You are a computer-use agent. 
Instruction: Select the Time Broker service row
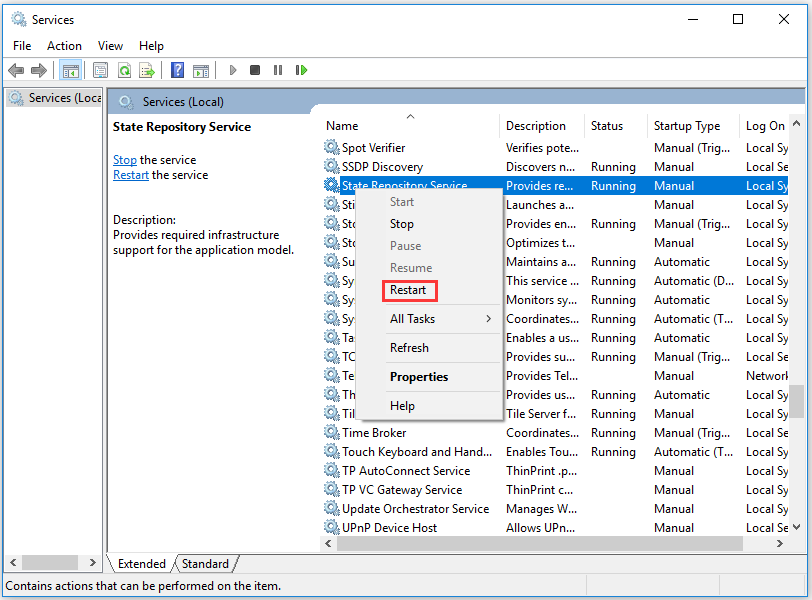(x=555, y=432)
